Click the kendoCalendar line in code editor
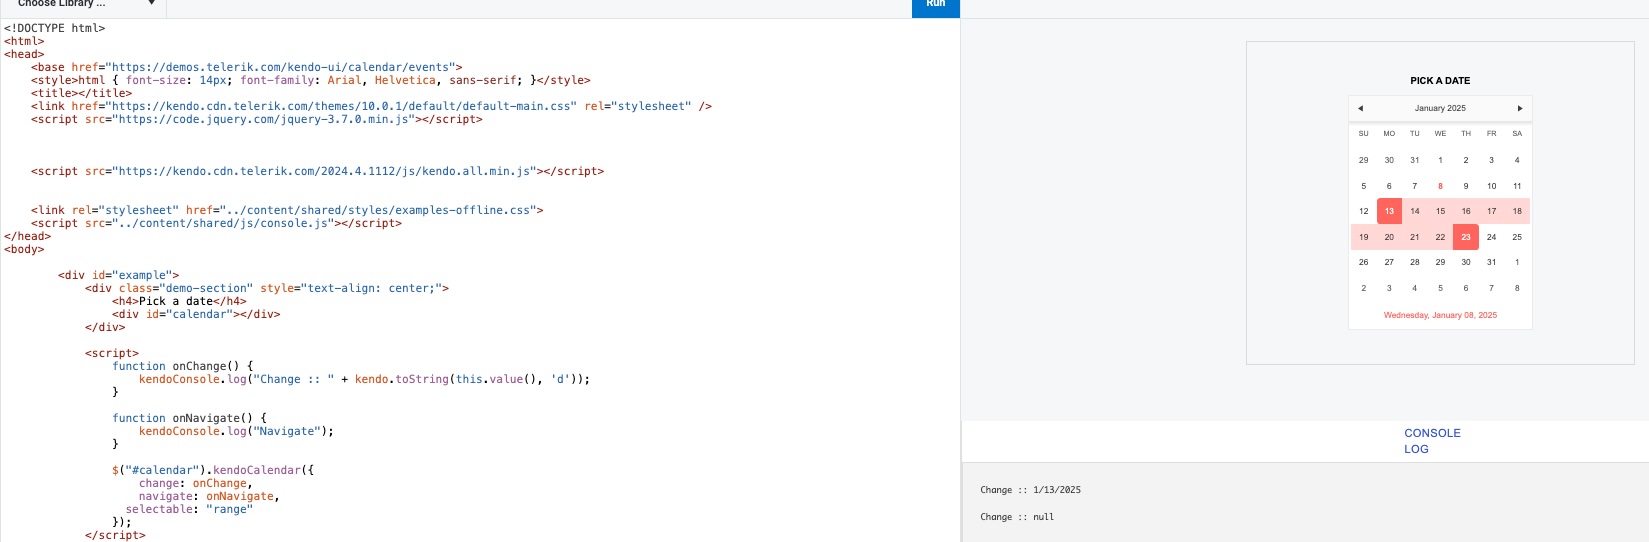The image size is (1649, 542). (213, 470)
